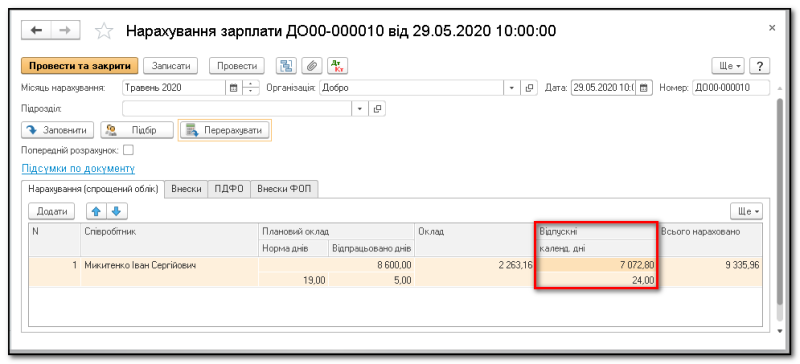The height and width of the screenshot is (364, 800).
Task: Go back with the left arrow button
Action: click(x=36, y=31)
